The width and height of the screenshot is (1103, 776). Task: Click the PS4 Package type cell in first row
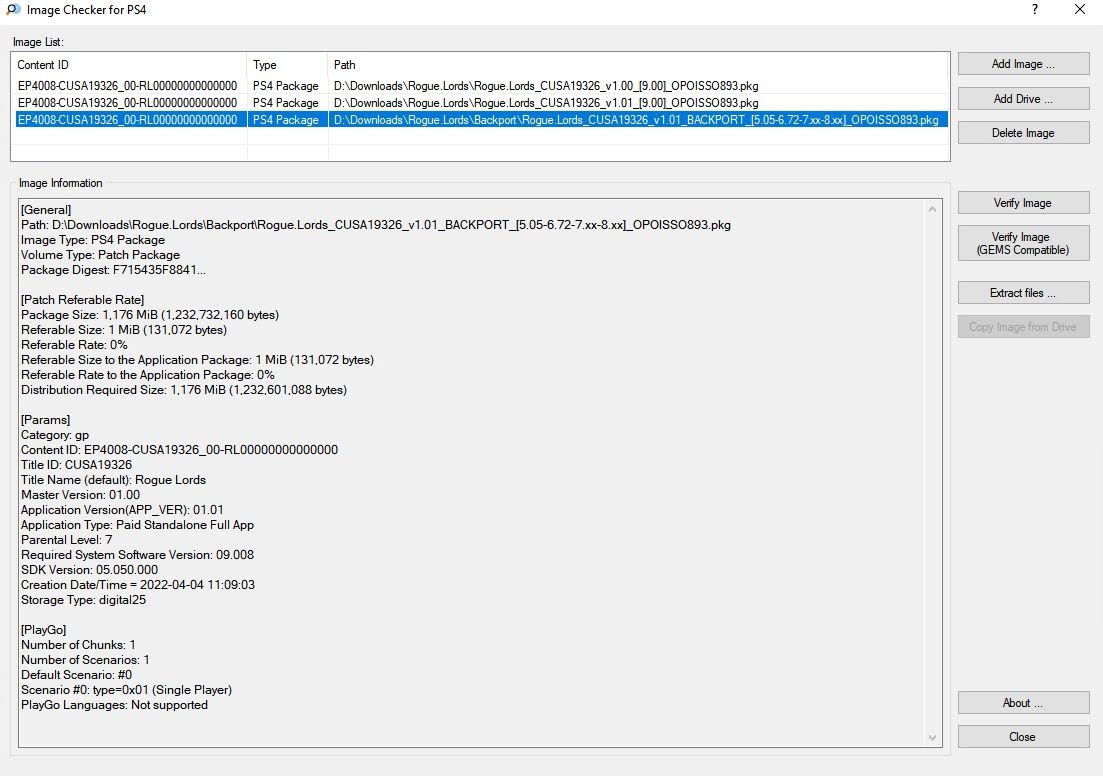click(x=286, y=86)
